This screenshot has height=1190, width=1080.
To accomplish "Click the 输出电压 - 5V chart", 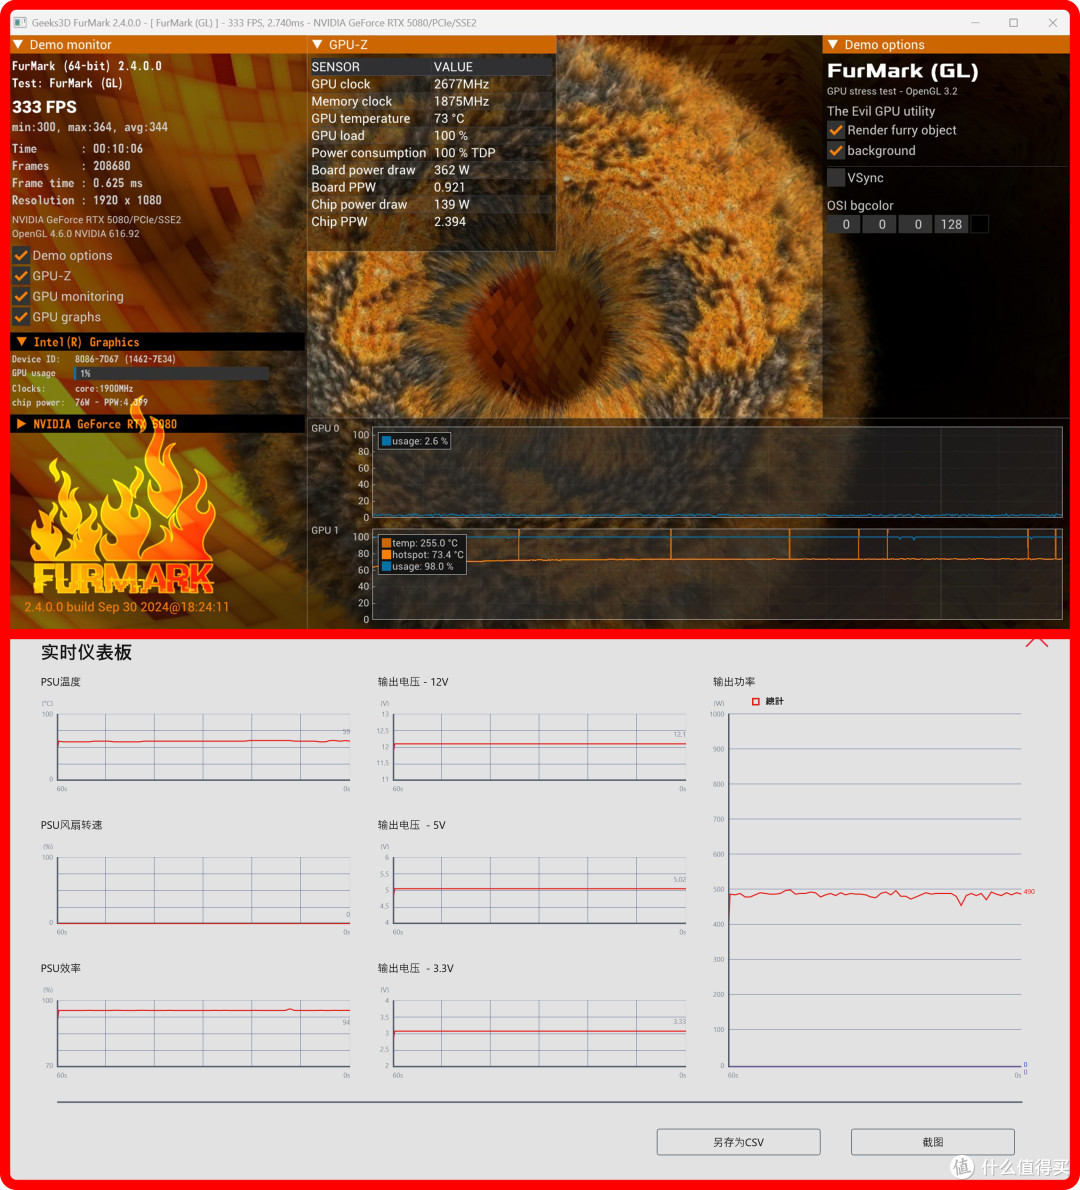I will 540,890.
